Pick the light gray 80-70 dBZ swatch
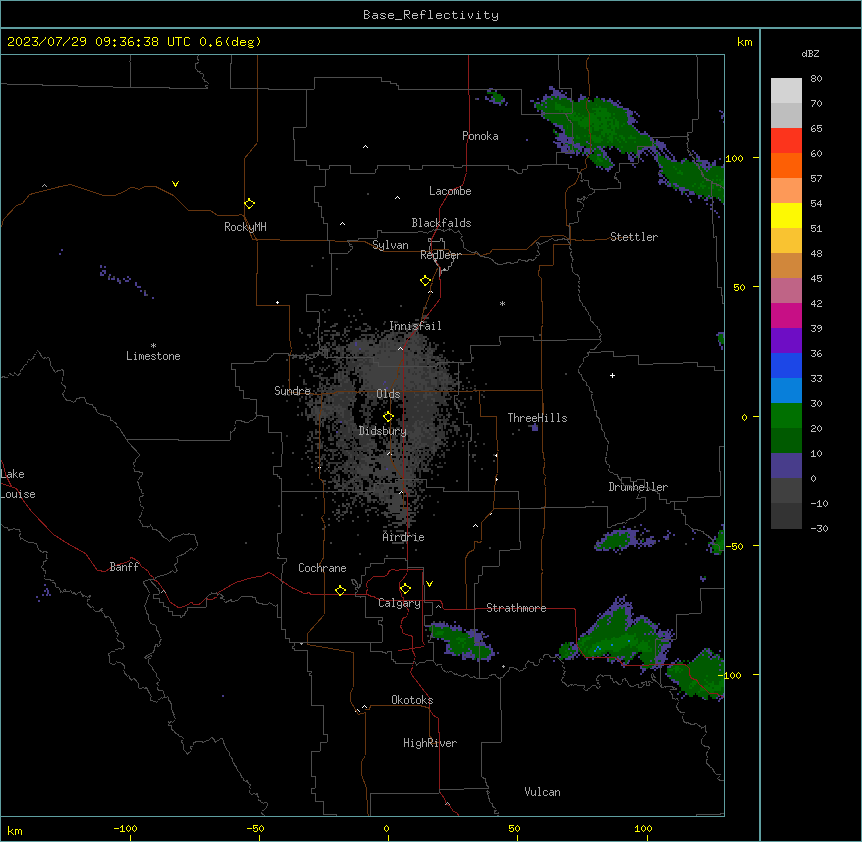This screenshot has width=862, height=842. (786, 91)
